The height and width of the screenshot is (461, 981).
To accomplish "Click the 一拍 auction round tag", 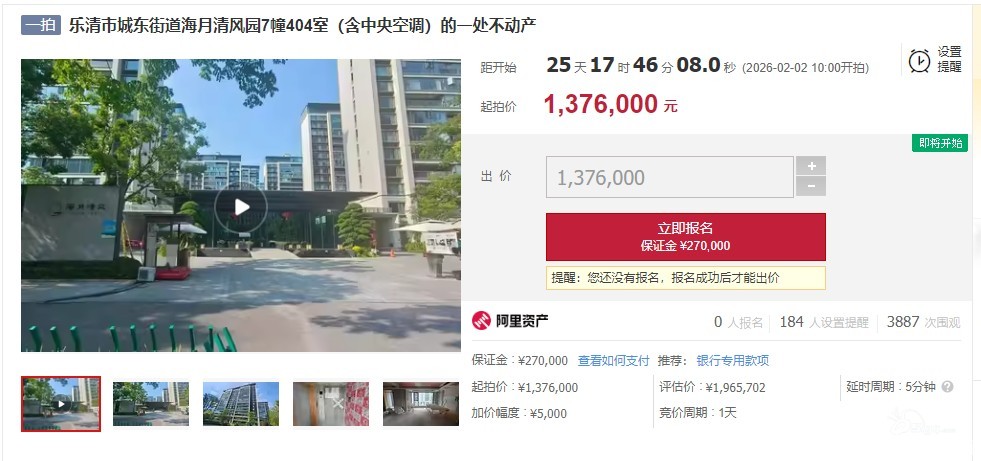I will click(x=41, y=25).
